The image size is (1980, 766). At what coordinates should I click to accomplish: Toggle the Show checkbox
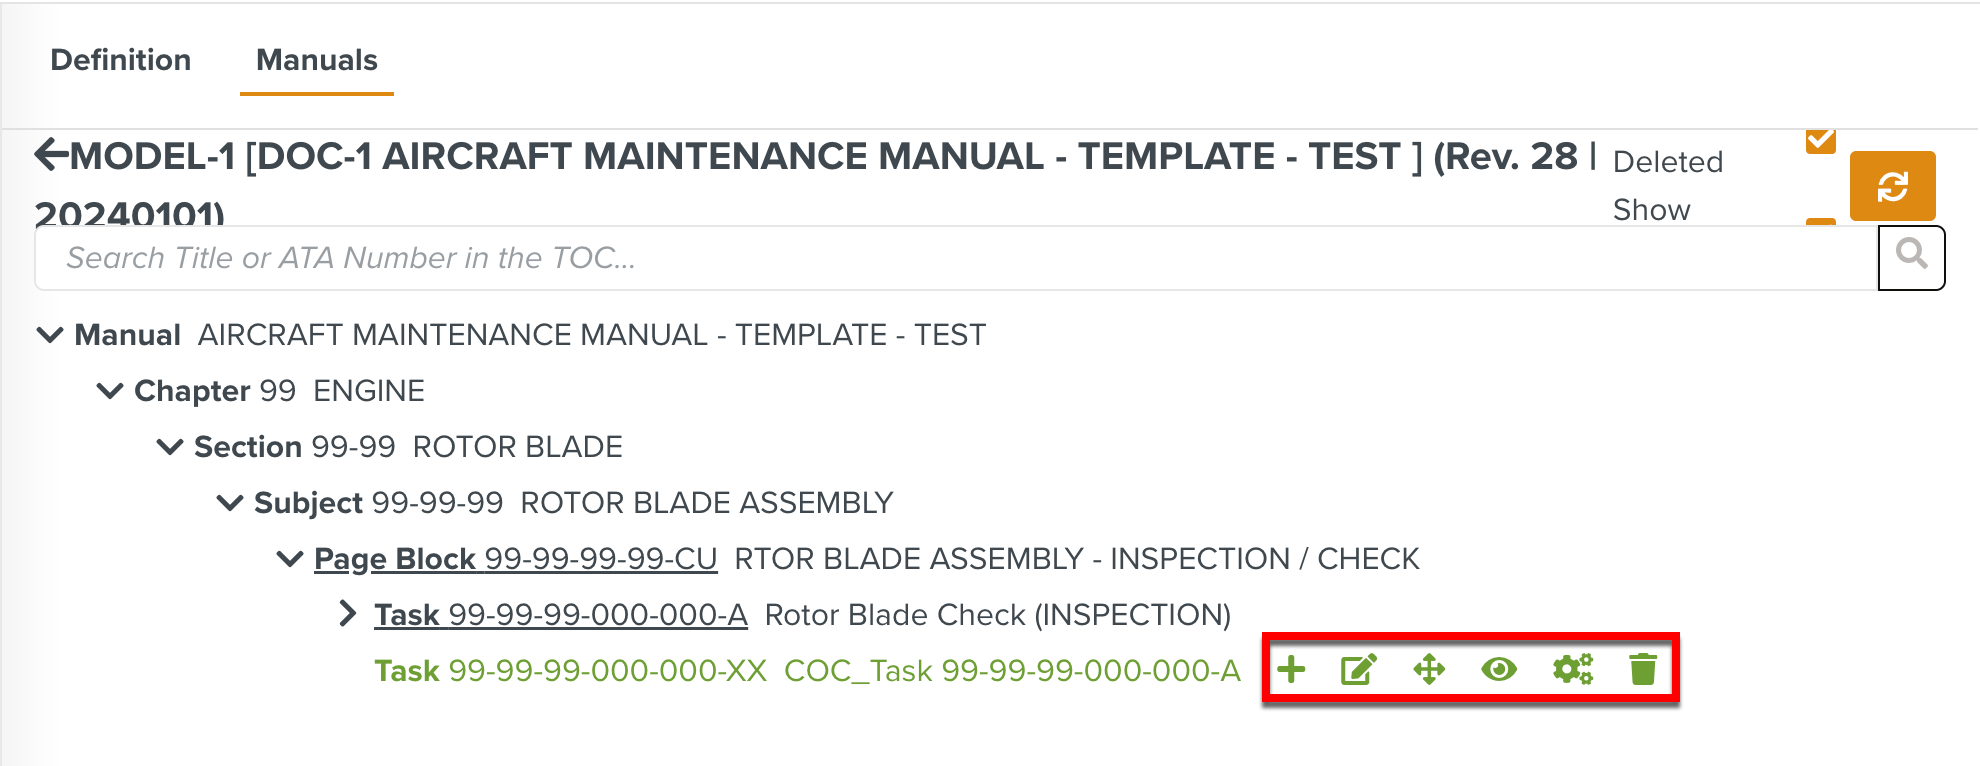pyautogui.click(x=1820, y=221)
